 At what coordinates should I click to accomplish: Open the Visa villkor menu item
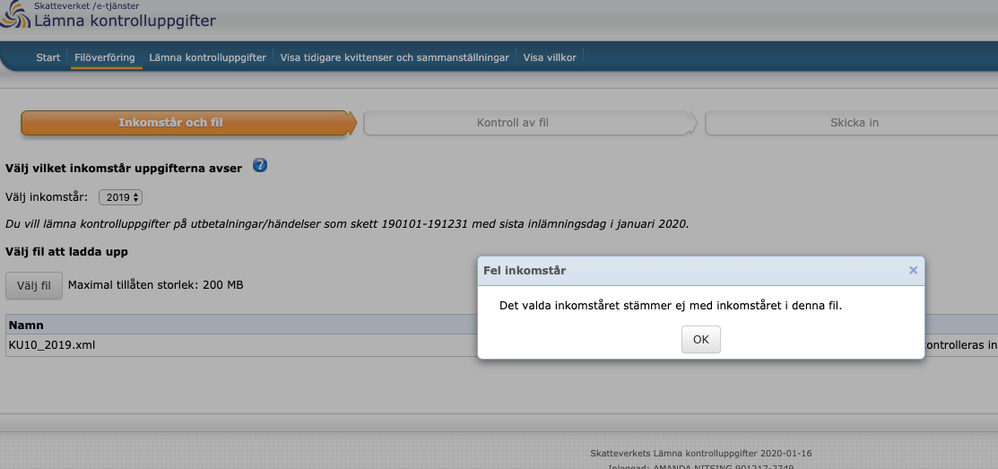(x=550, y=57)
